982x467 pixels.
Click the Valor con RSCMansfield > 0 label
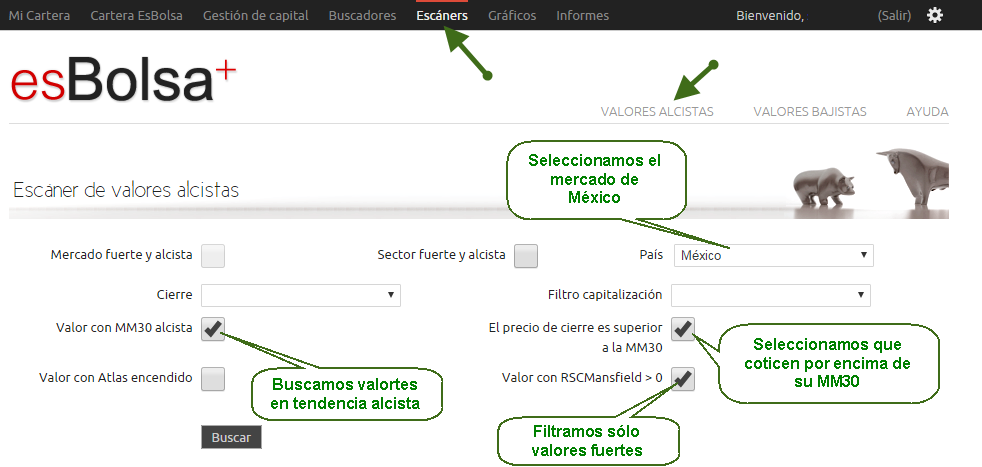pyautogui.click(x=582, y=377)
